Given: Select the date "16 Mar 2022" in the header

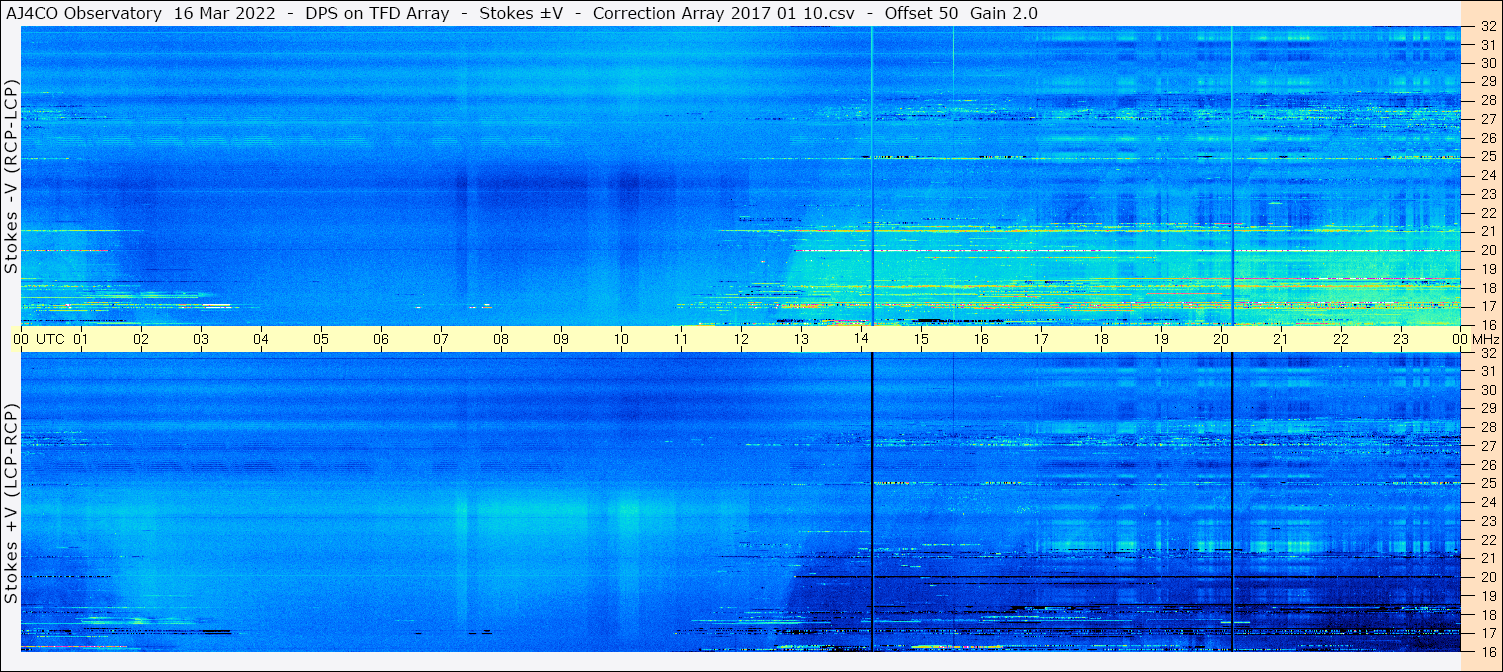Looking at the screenshot, I should point(226,14).
